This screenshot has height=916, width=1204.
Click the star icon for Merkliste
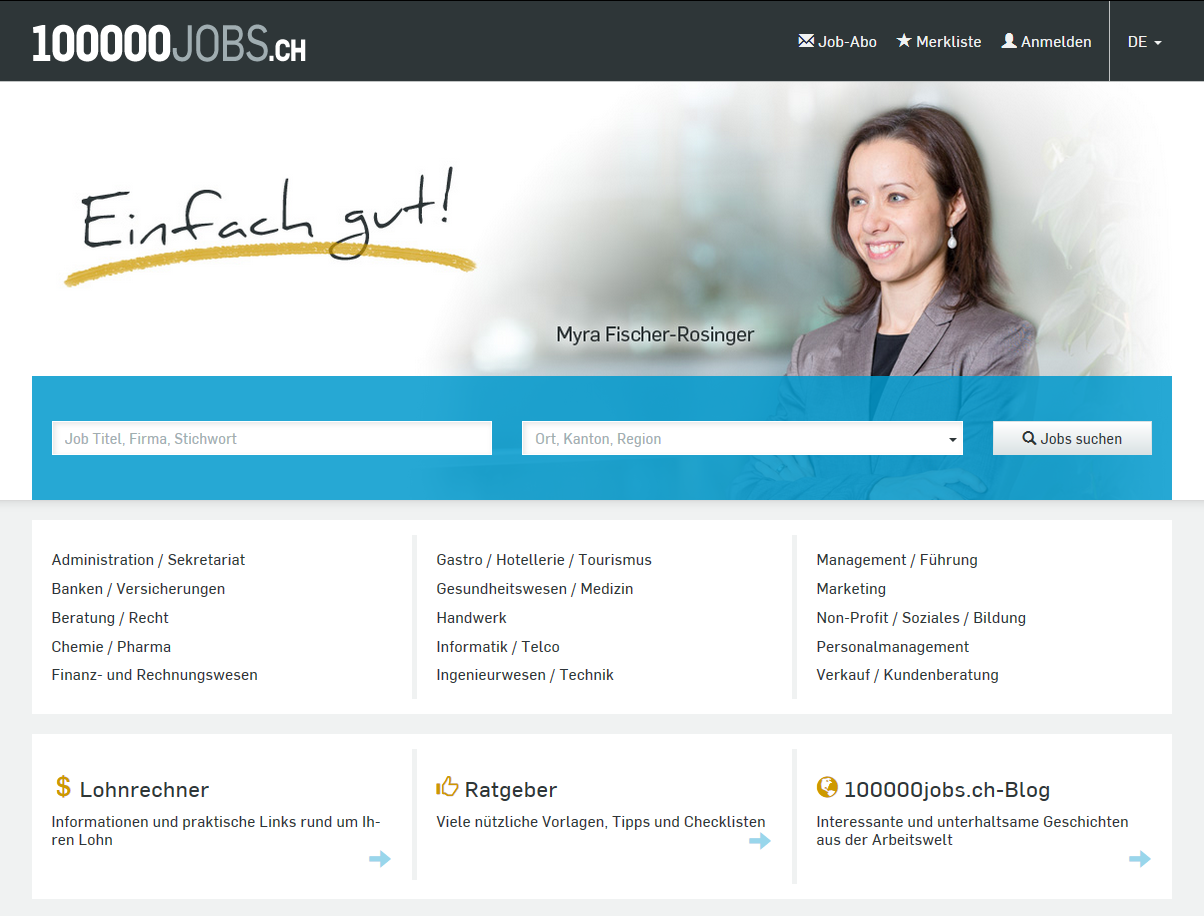point(904,41)
